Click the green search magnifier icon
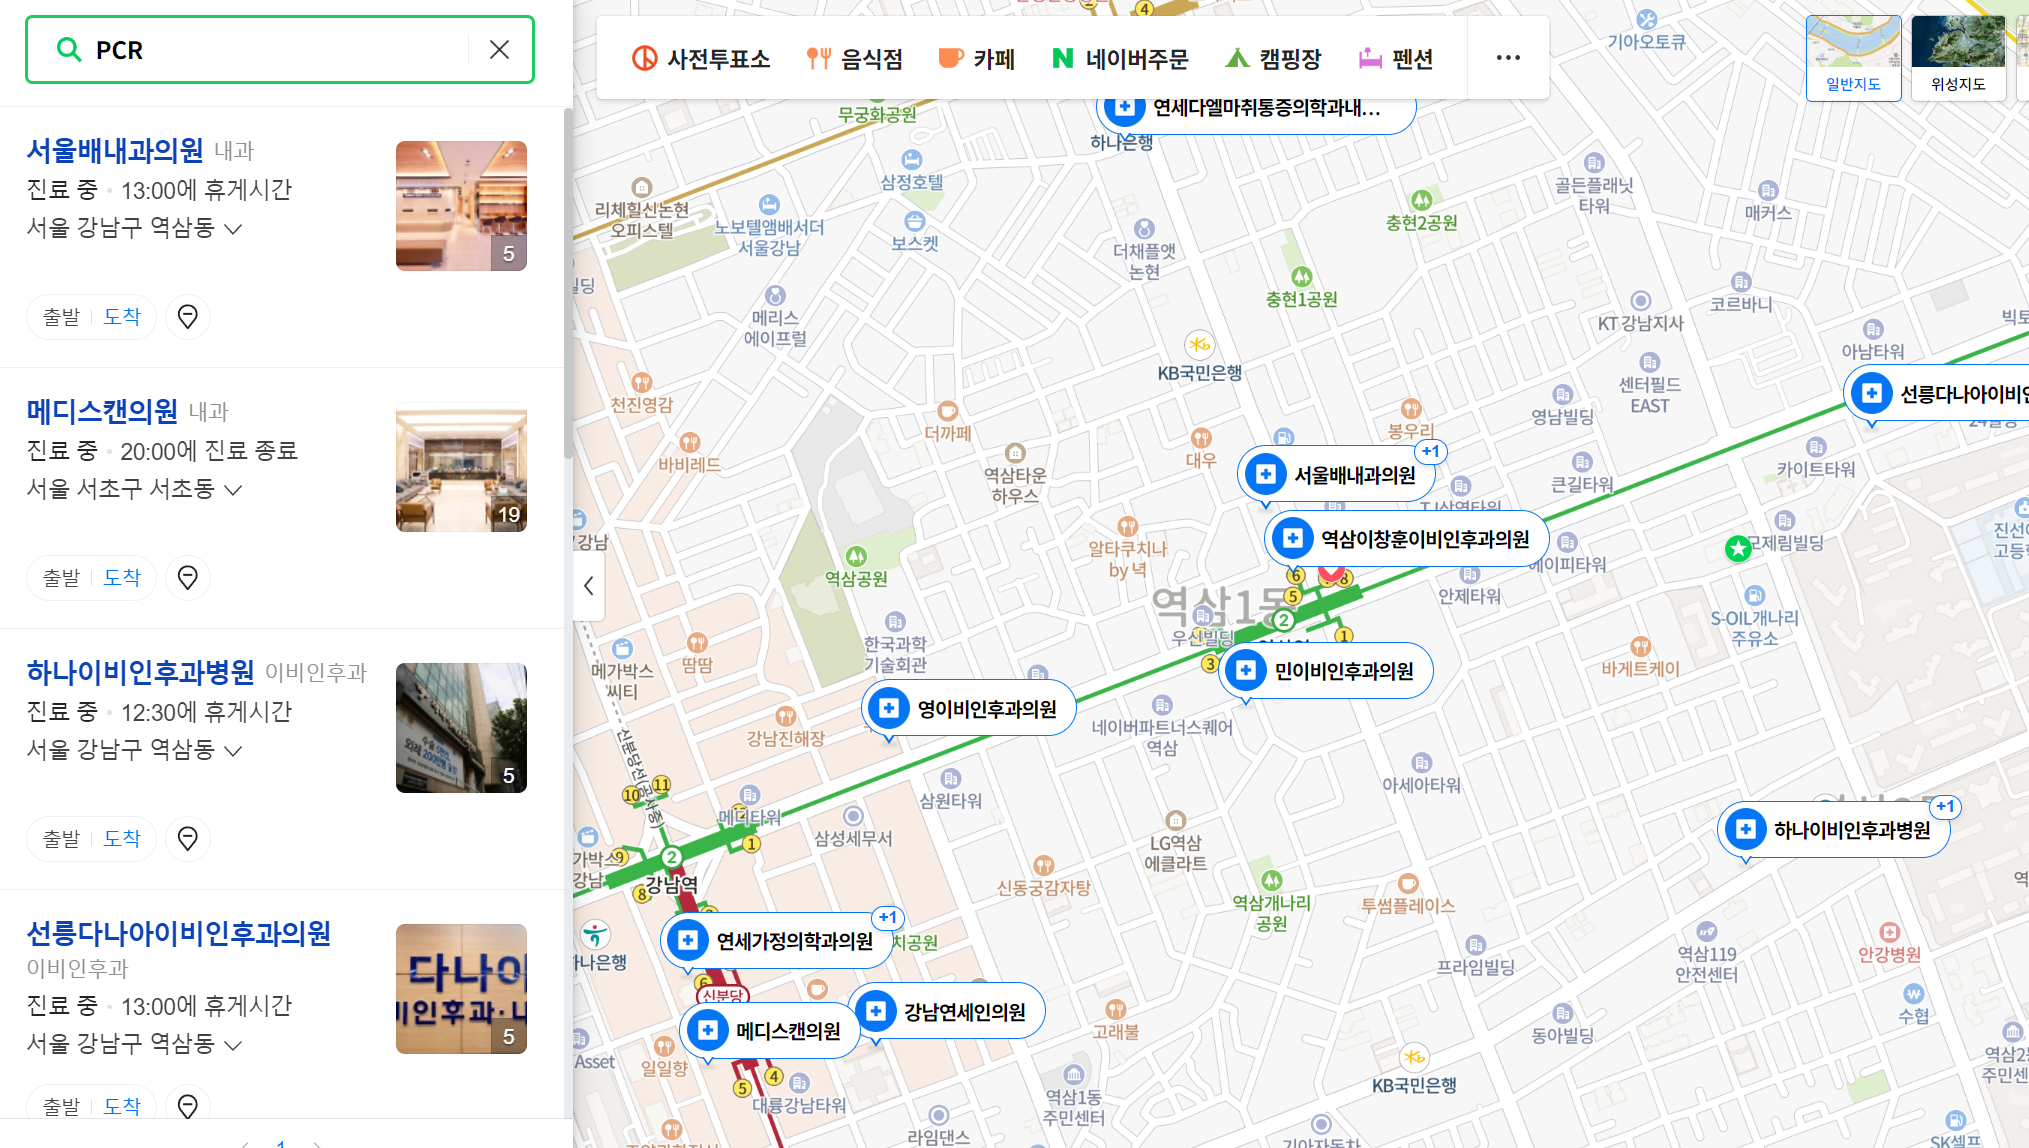 pos(68,50)
